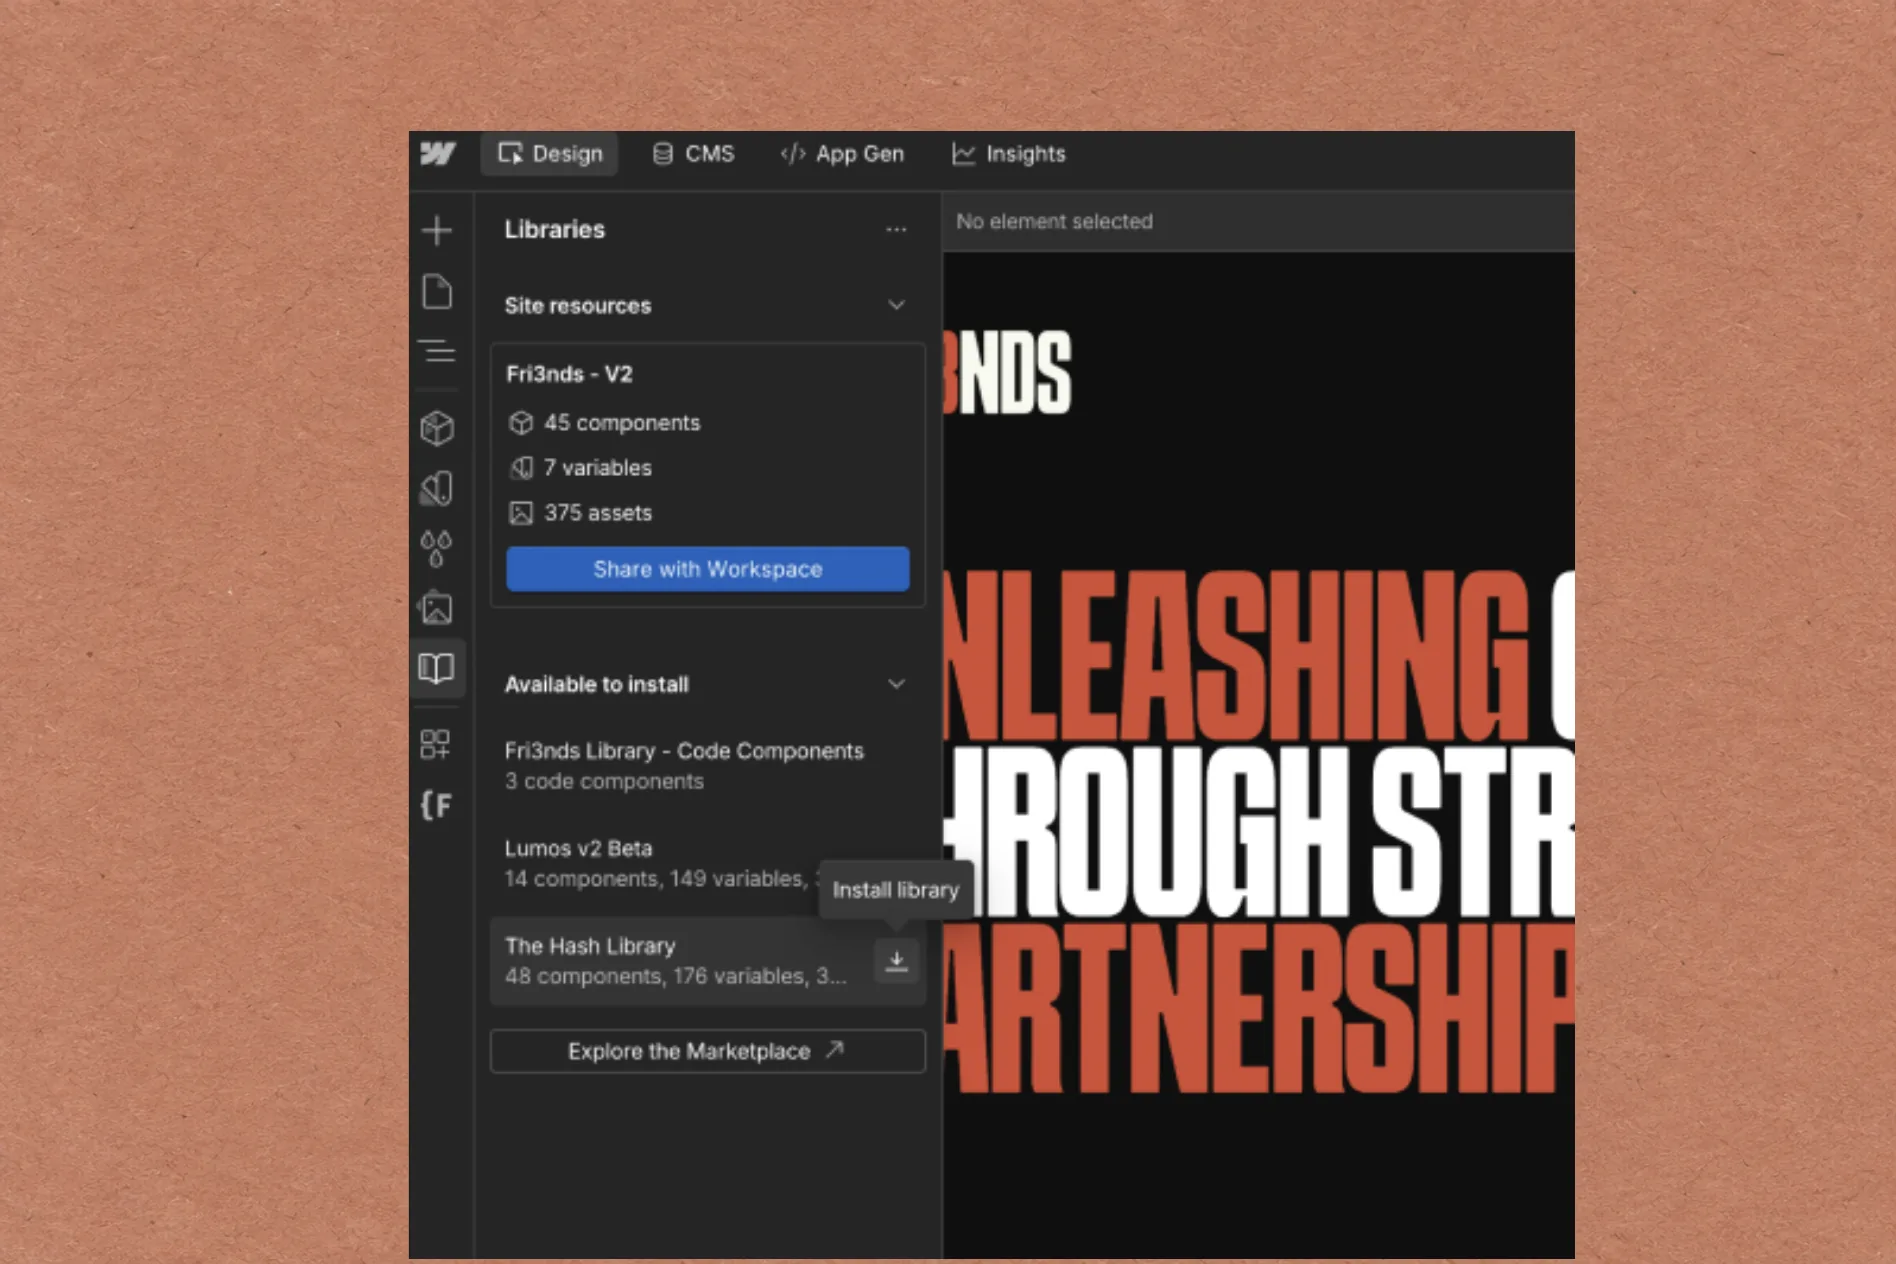Click the No element selected label
This screenshot has width=1896, height=1264.
[x=1054, y=222]
